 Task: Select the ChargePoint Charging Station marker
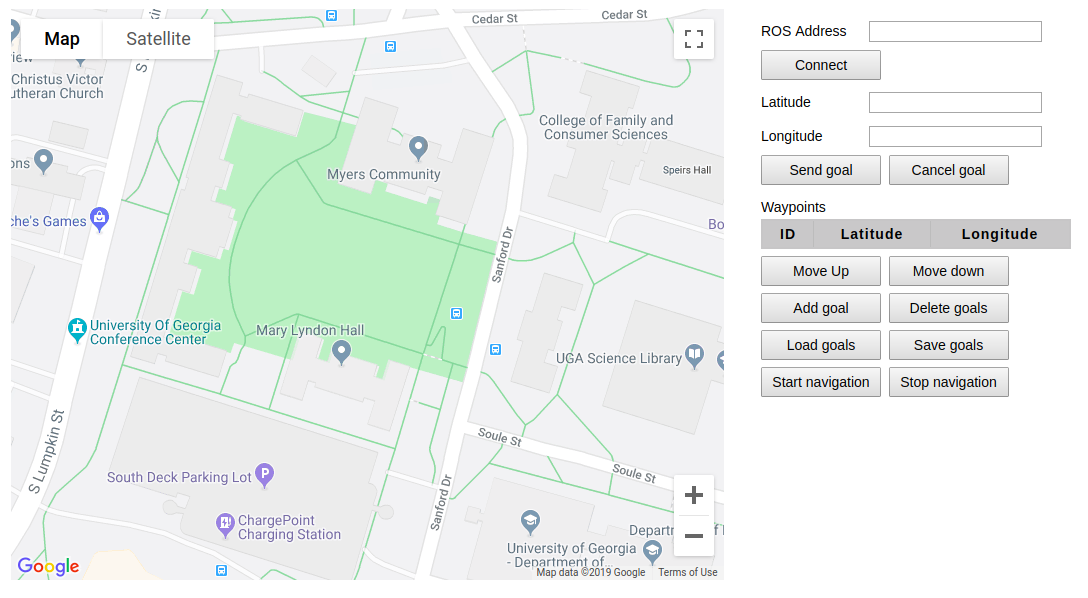[x=225, y=525]
